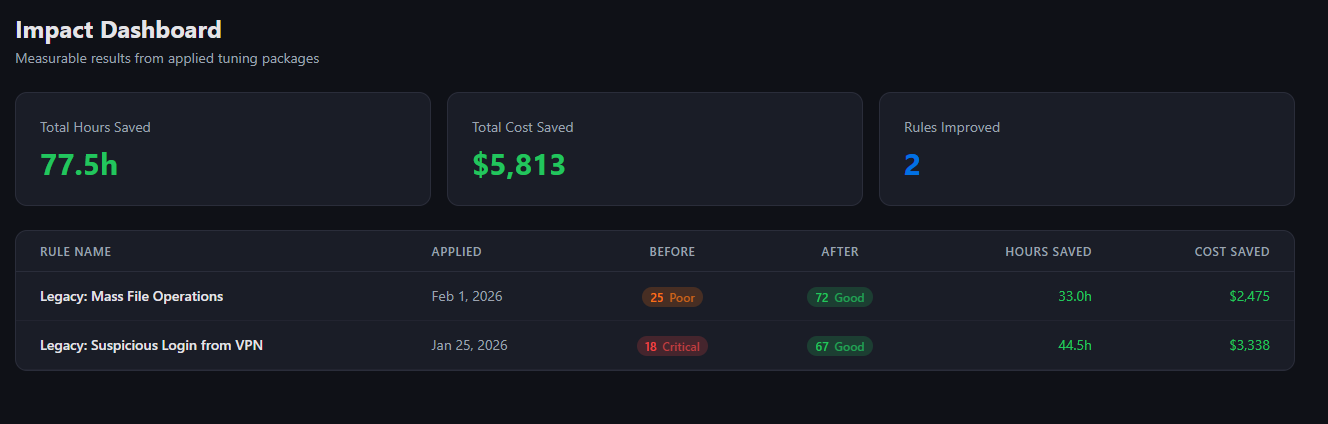Click the After column header

pos(840,252)
